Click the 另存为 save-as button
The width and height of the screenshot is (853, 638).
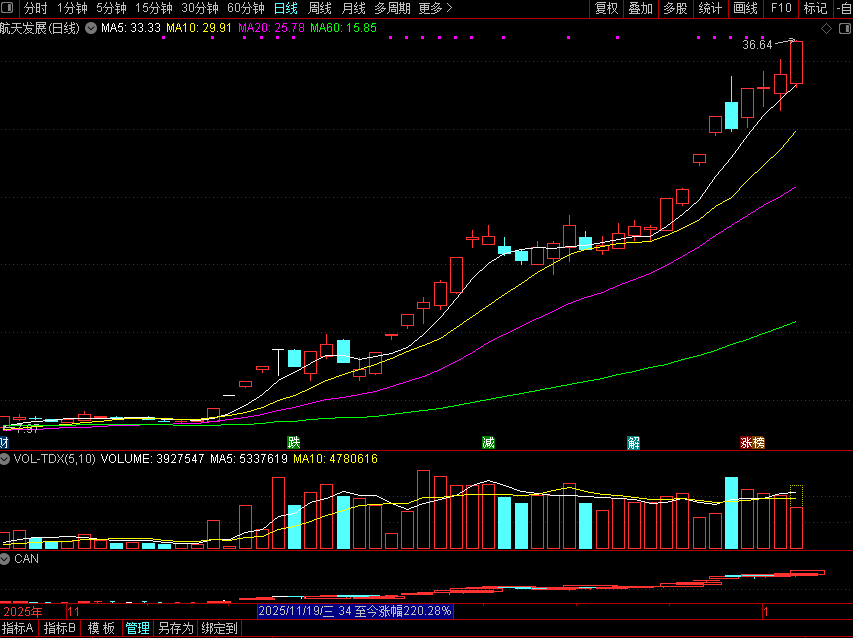coord(176,629)
